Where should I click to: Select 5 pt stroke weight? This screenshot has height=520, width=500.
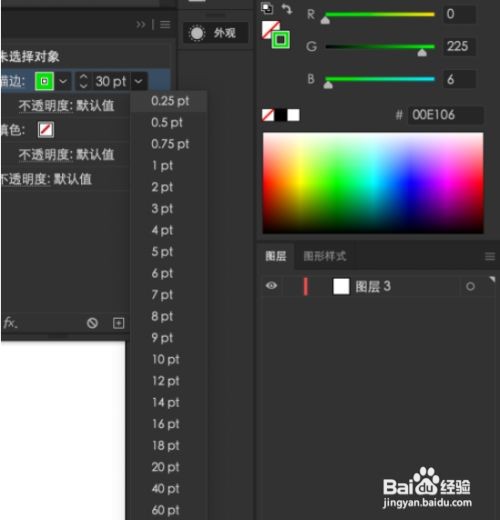click(x=162, y=252)
